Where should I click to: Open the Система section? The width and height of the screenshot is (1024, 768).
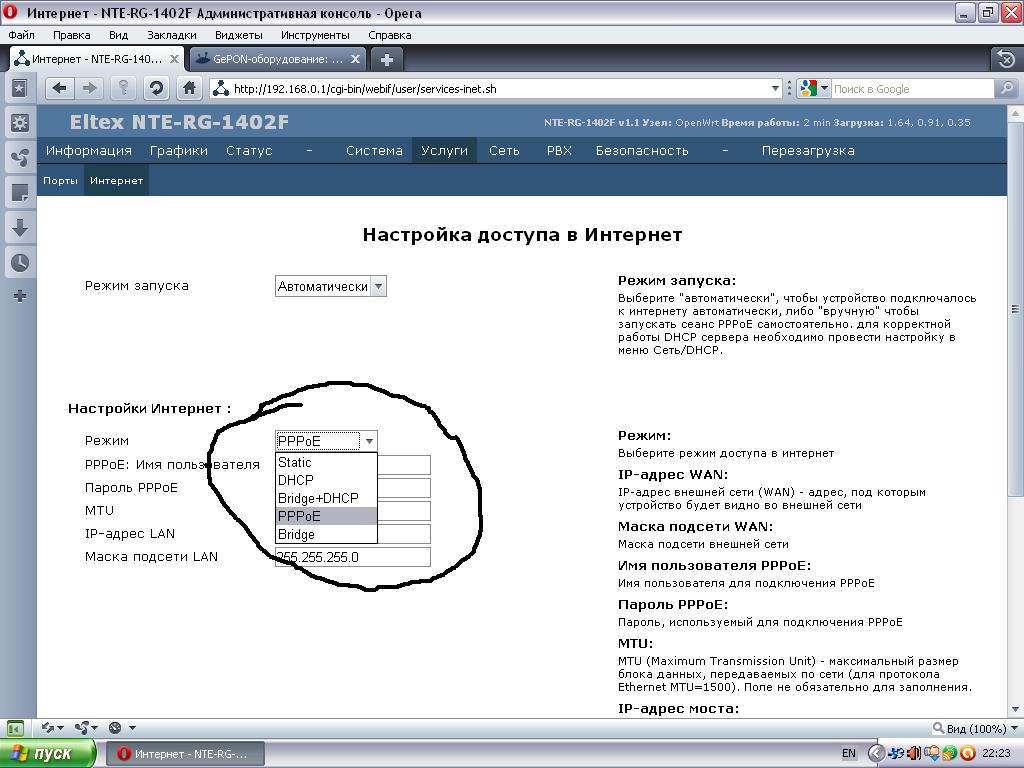coord(374,150)
